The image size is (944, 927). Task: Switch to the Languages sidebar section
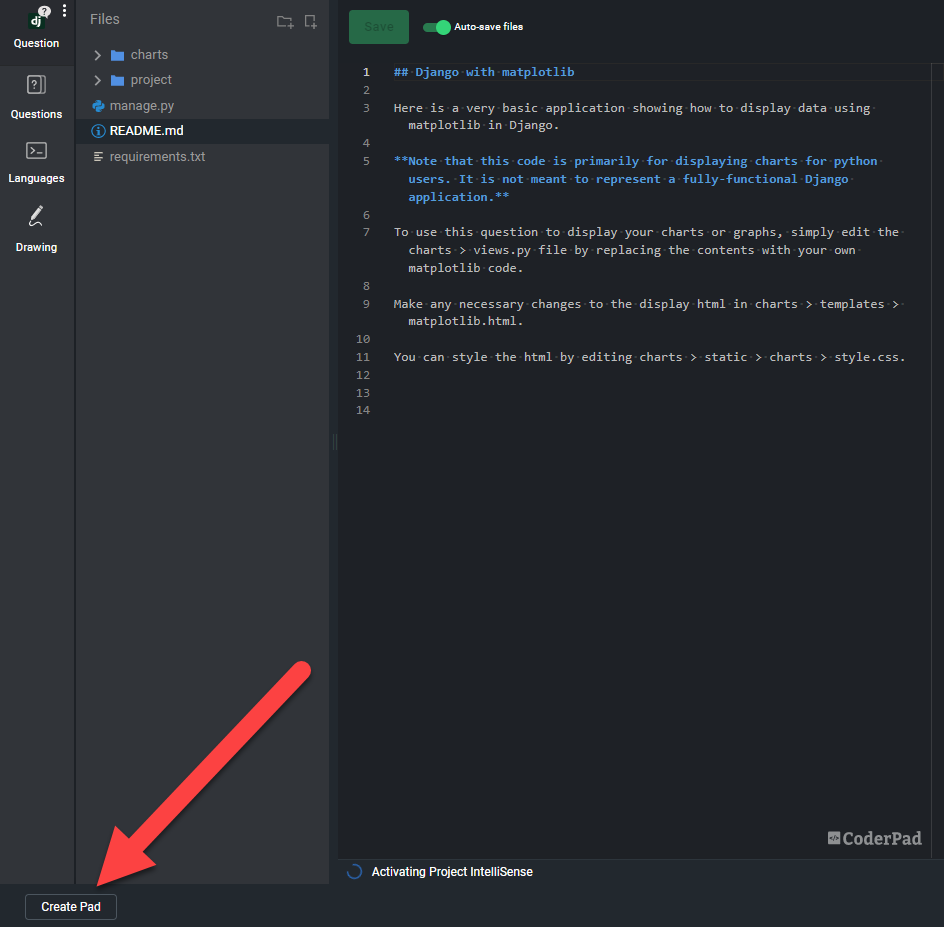coord(36,162)
